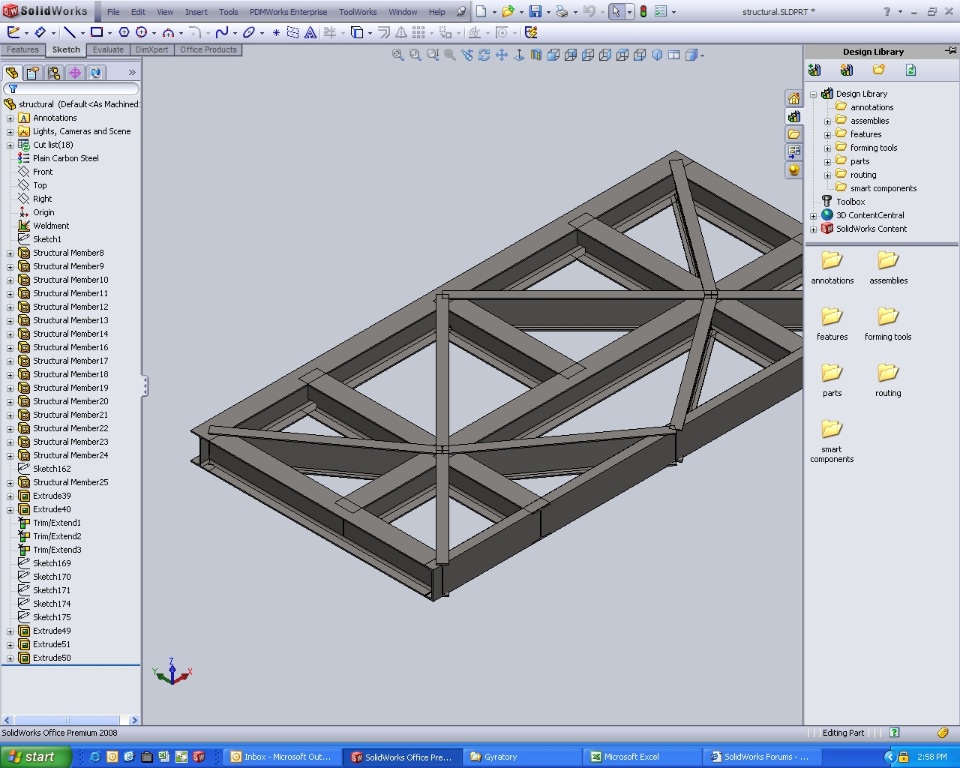Image resolution: width=960 pixels, height=768 pixels.
Task: Open the Insert menu
Action: pyautogui.click(x=196, y=12)
